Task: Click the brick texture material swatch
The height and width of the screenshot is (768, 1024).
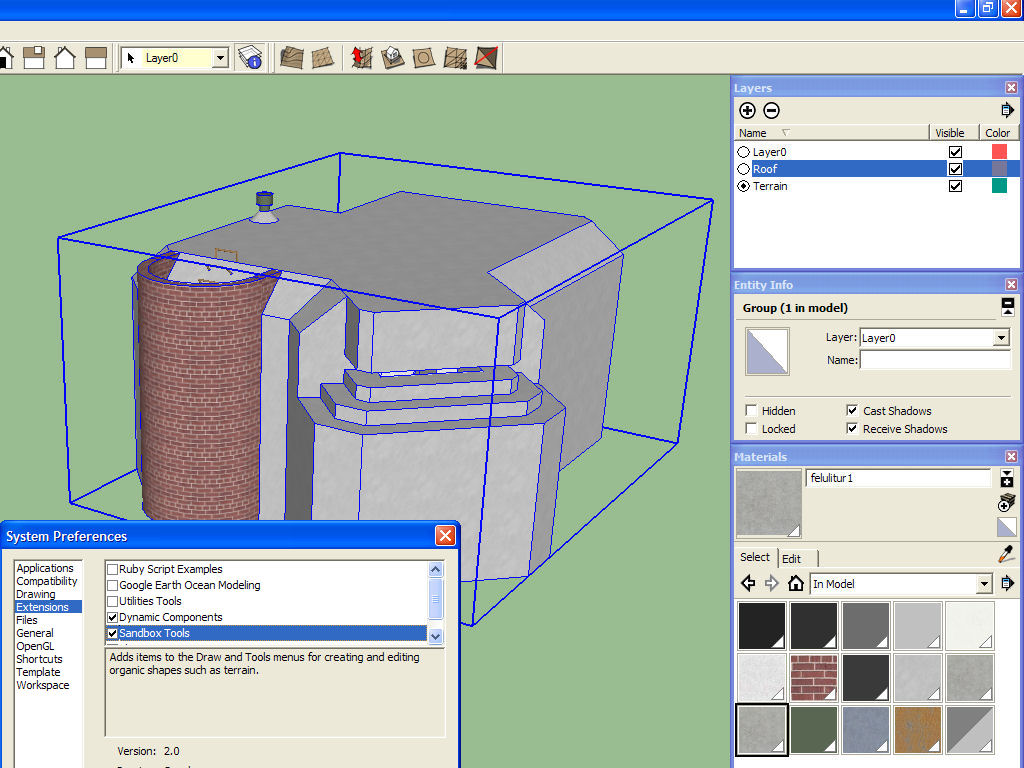Action: 813,677
